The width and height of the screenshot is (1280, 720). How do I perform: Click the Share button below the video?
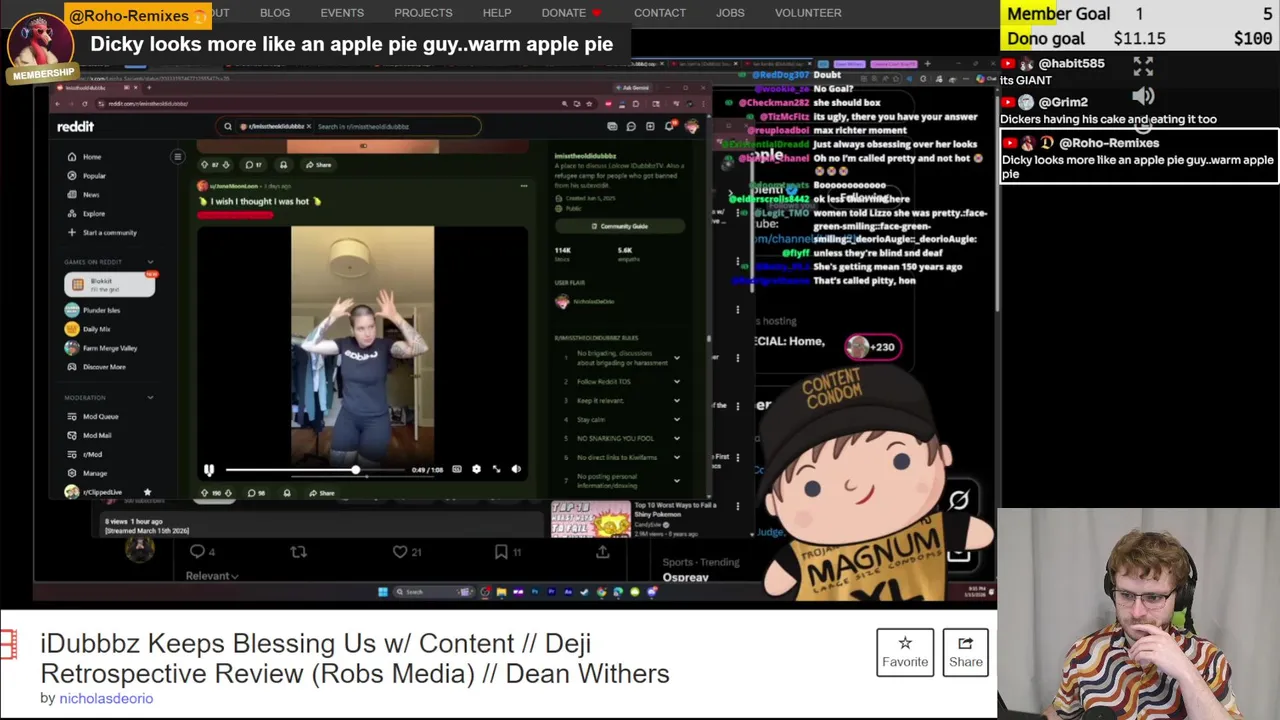point(965,652)
